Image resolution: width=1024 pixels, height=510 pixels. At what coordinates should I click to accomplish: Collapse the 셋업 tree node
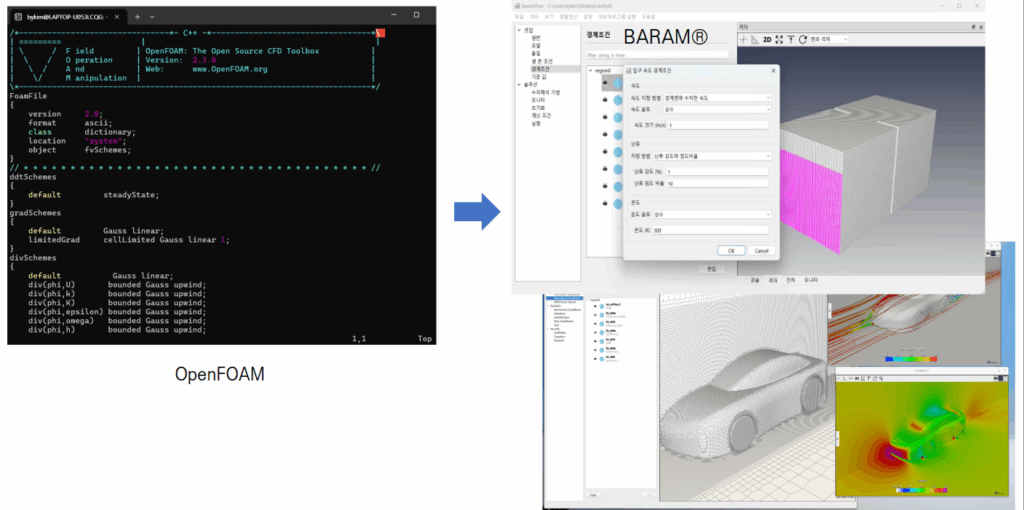click(520, 30)
